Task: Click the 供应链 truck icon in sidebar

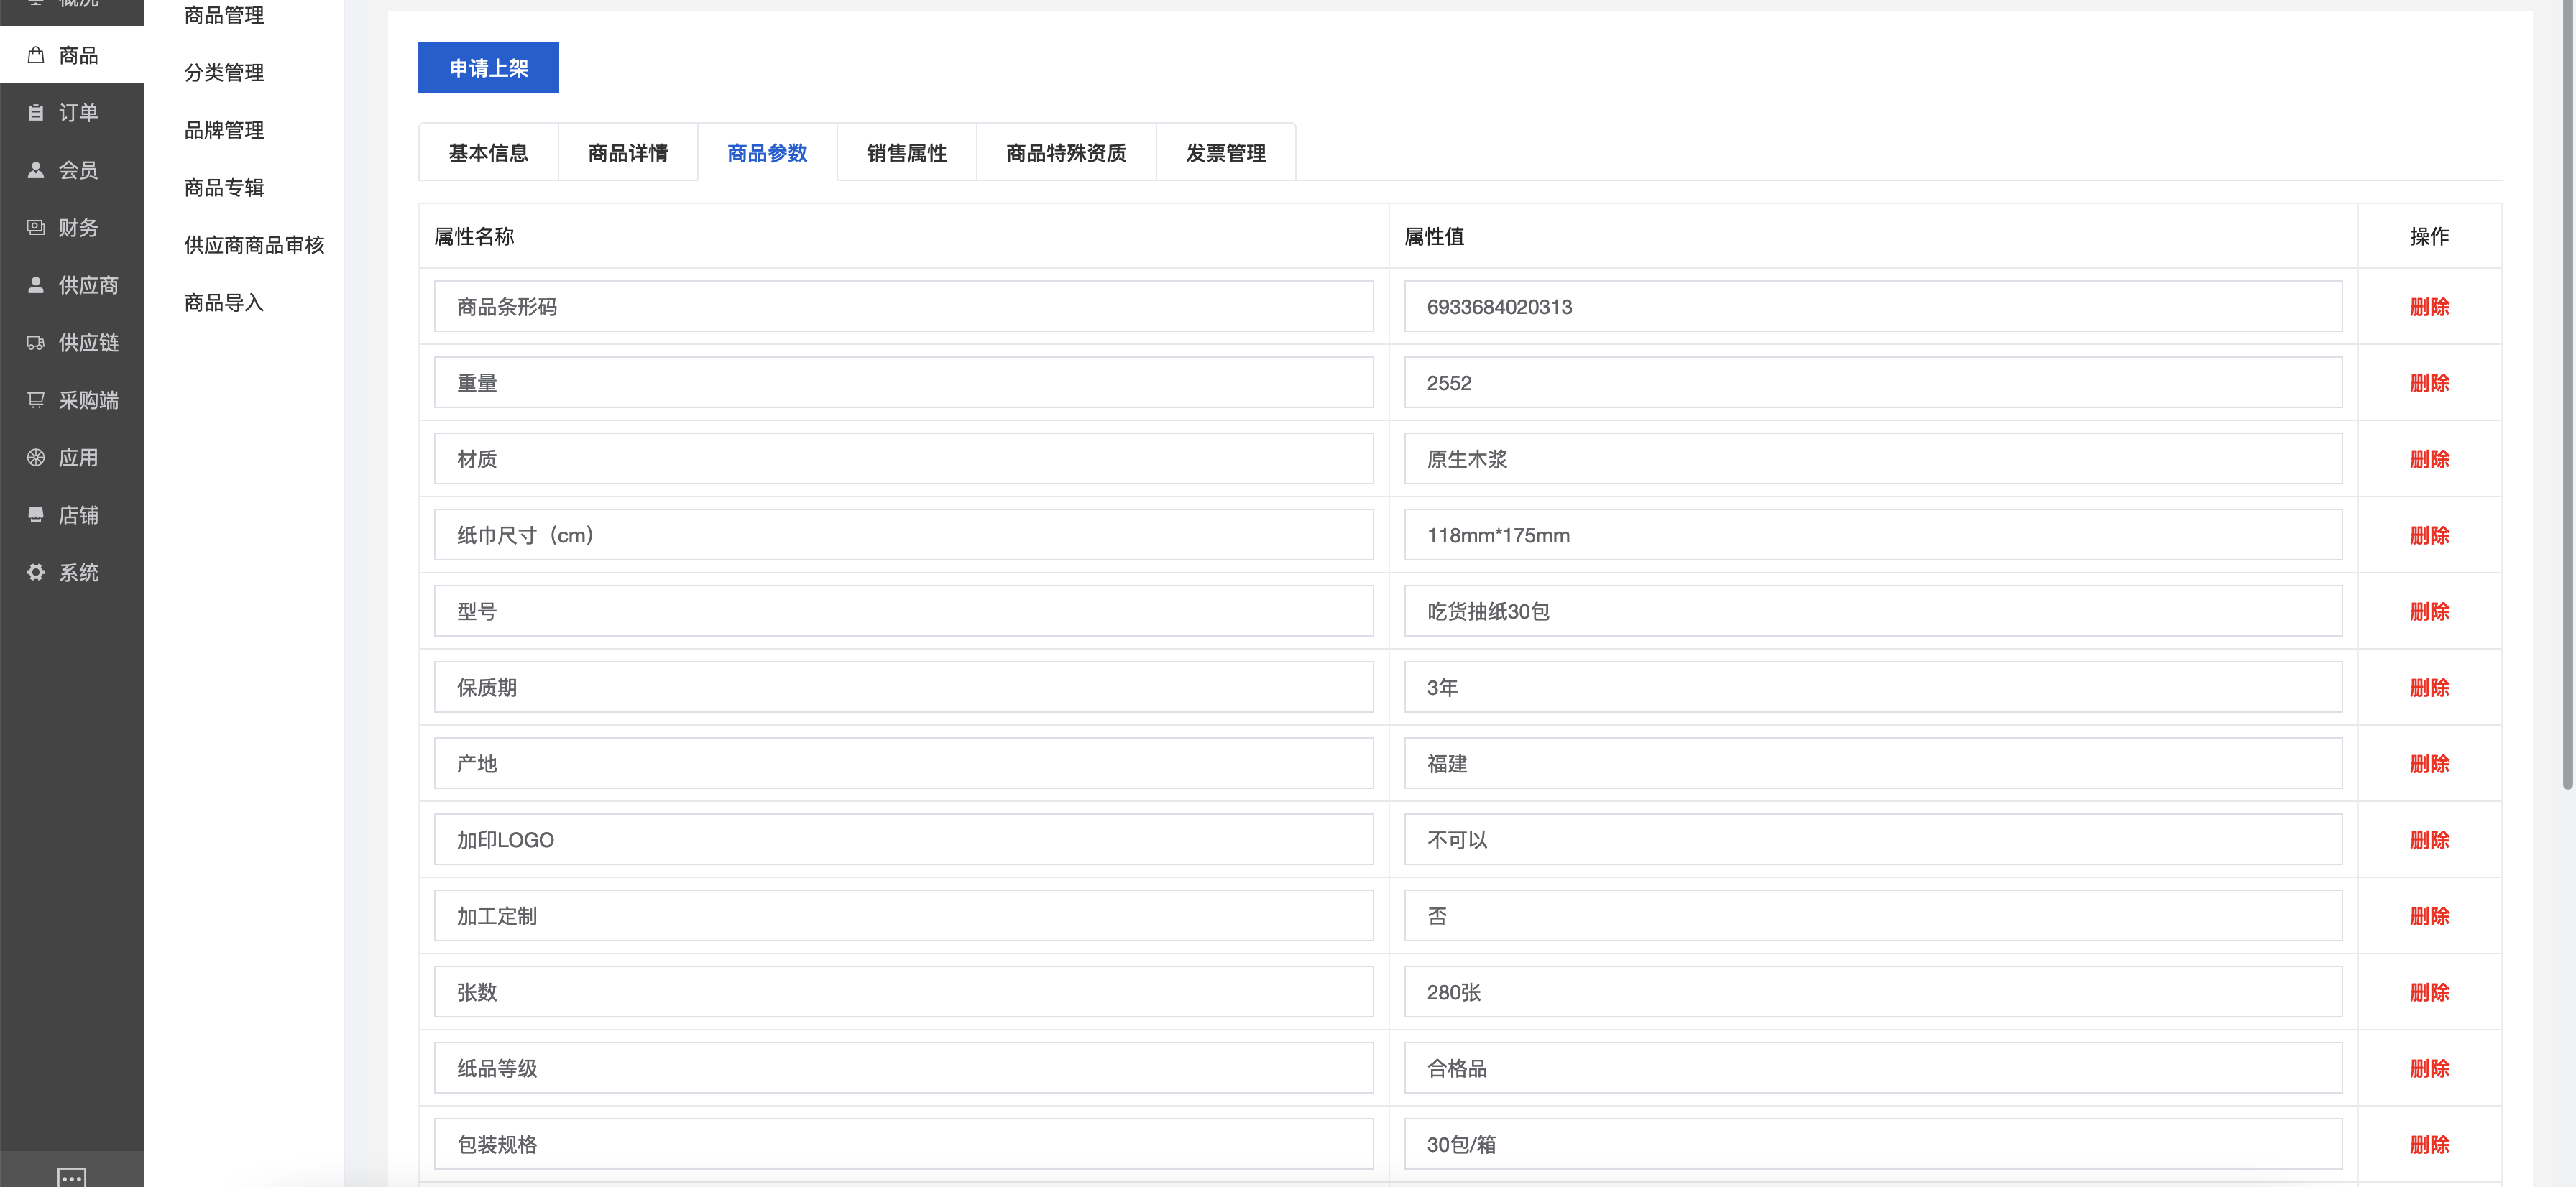Action: click(x=36, y=343)
